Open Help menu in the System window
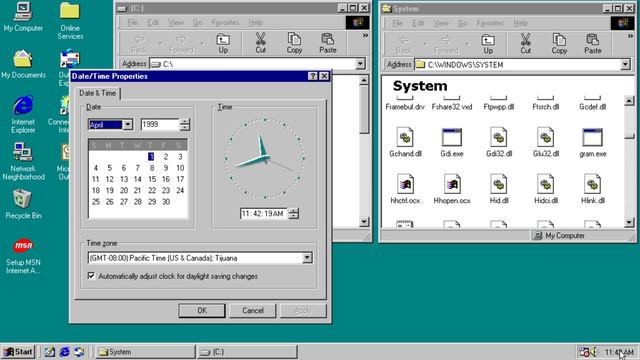640x360 pixels. tap(520, 23)
